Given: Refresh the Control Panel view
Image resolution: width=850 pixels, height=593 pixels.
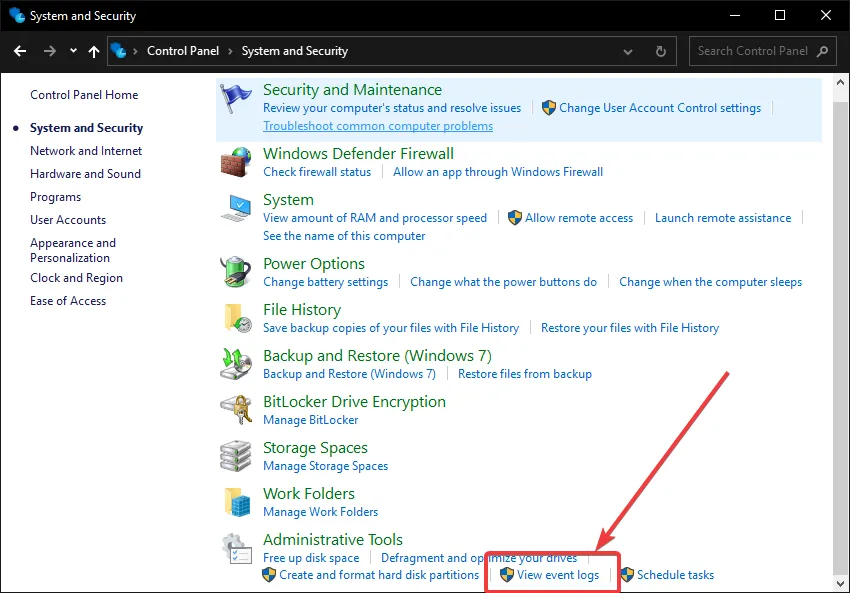Looking at the screenshot, I should [660, 51].
